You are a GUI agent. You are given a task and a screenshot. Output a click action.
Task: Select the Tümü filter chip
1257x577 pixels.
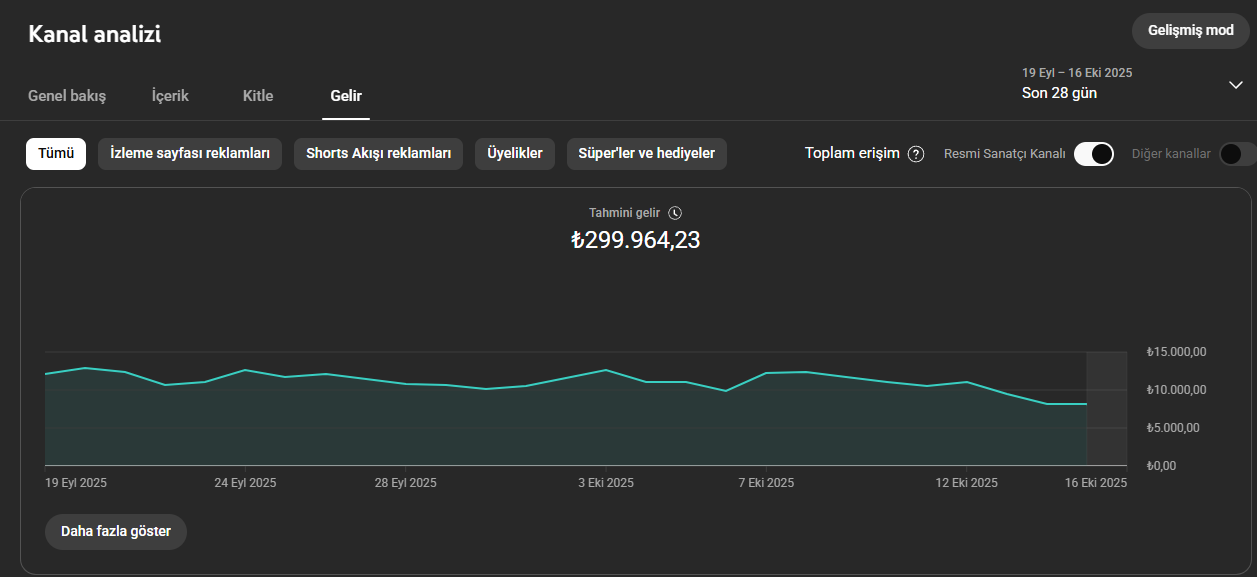click(x=56, y=154)
